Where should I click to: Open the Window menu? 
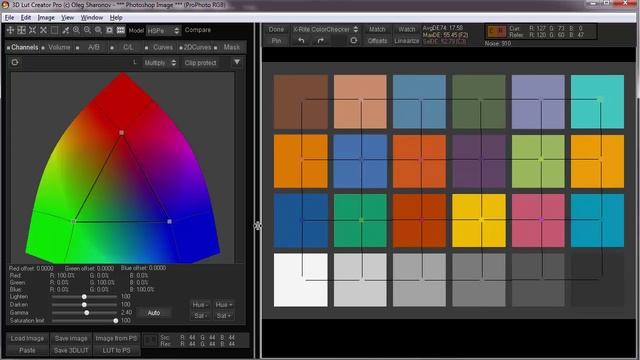point(91,18)
